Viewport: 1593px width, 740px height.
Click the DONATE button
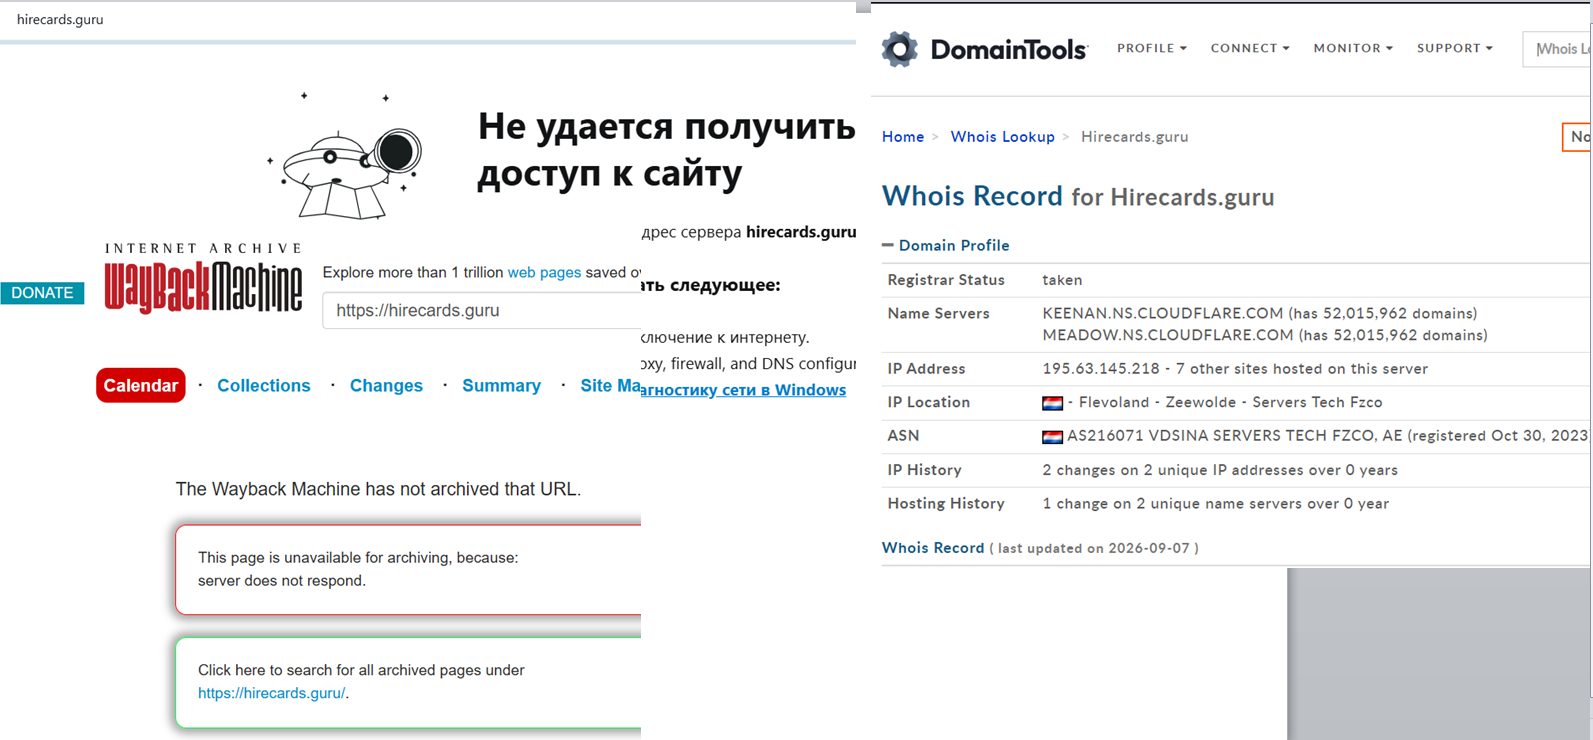pyautogui.click(x=42, y=293)
